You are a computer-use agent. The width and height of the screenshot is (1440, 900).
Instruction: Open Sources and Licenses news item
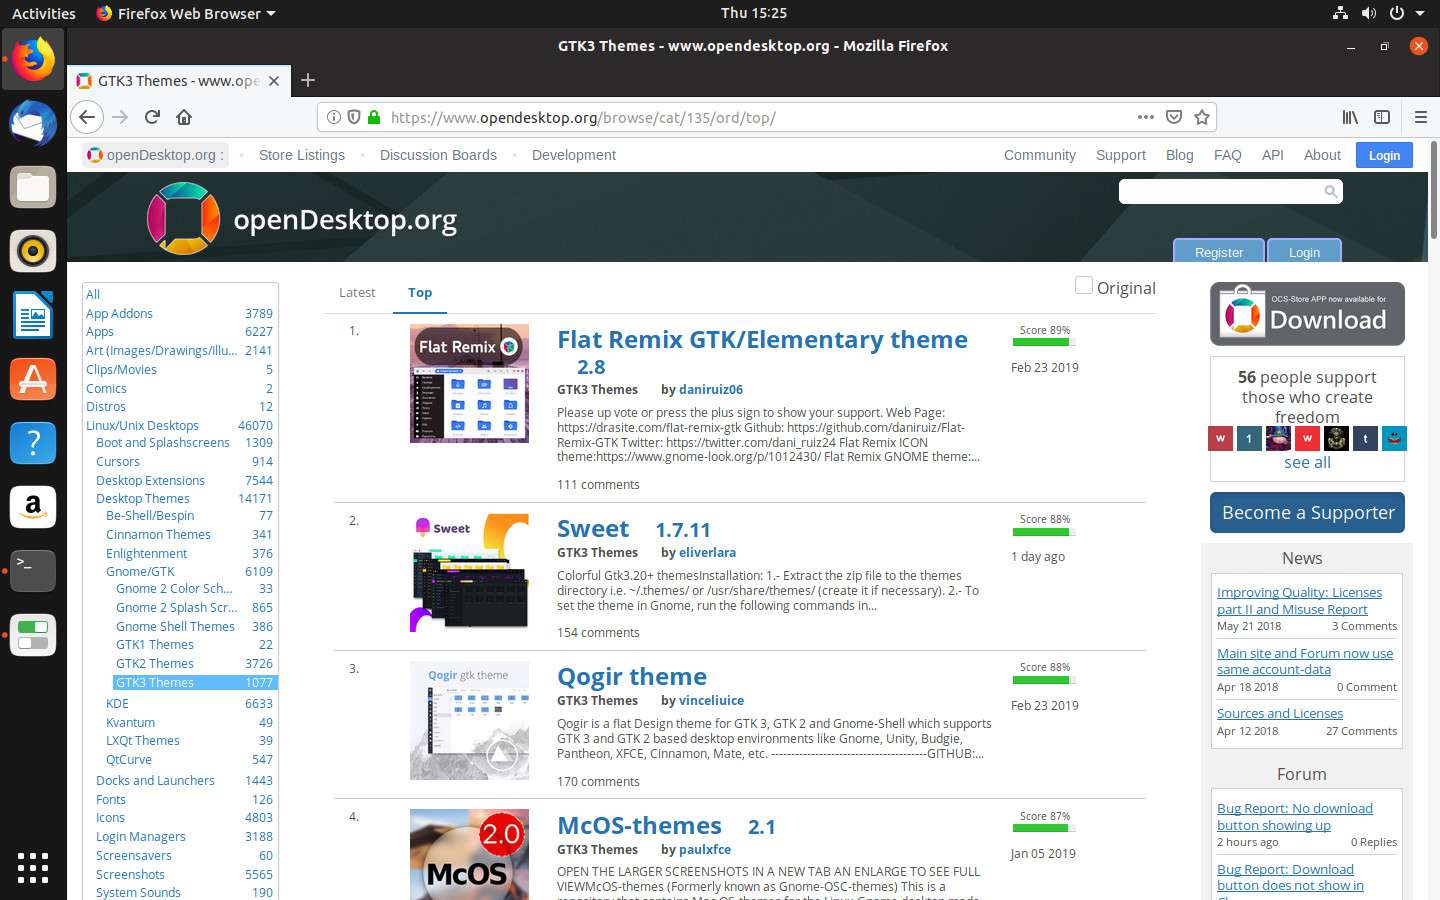[1279, 713]
